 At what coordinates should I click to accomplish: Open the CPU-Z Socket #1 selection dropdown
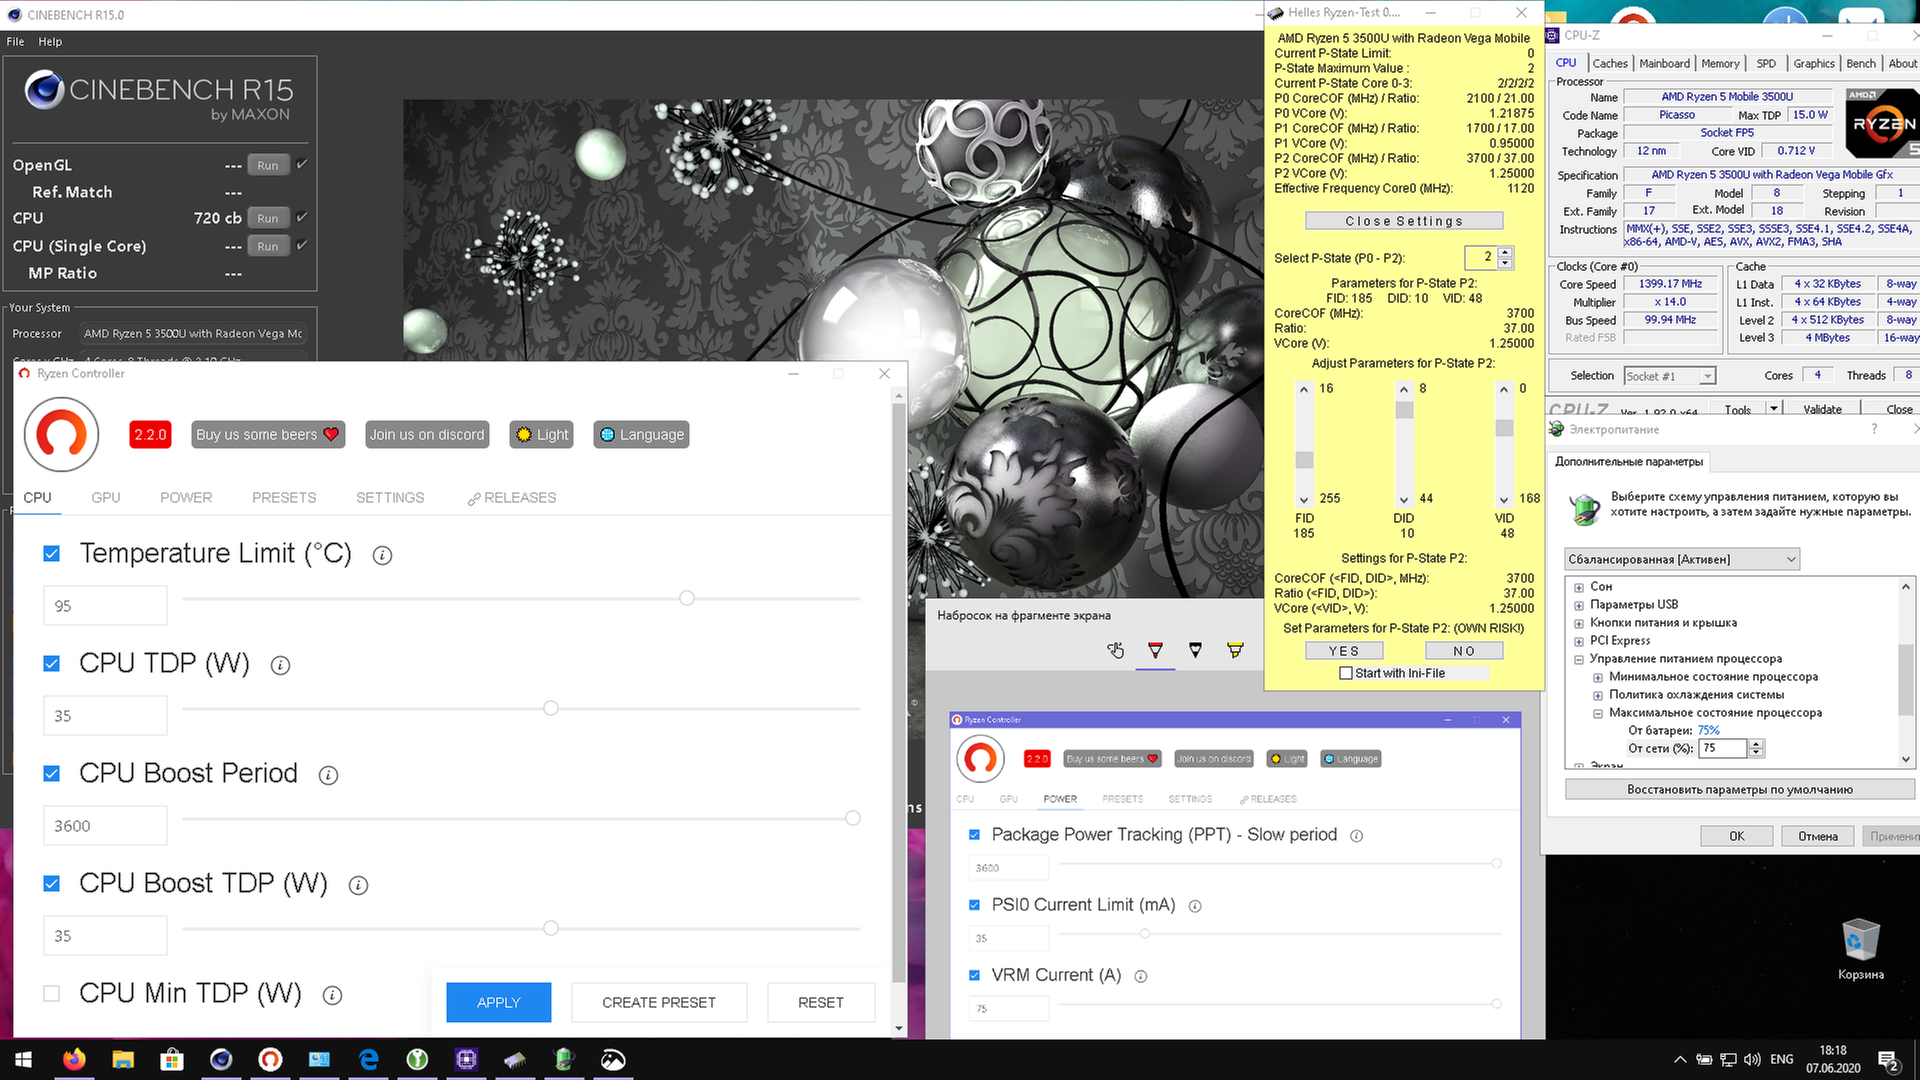point(1670,376)
